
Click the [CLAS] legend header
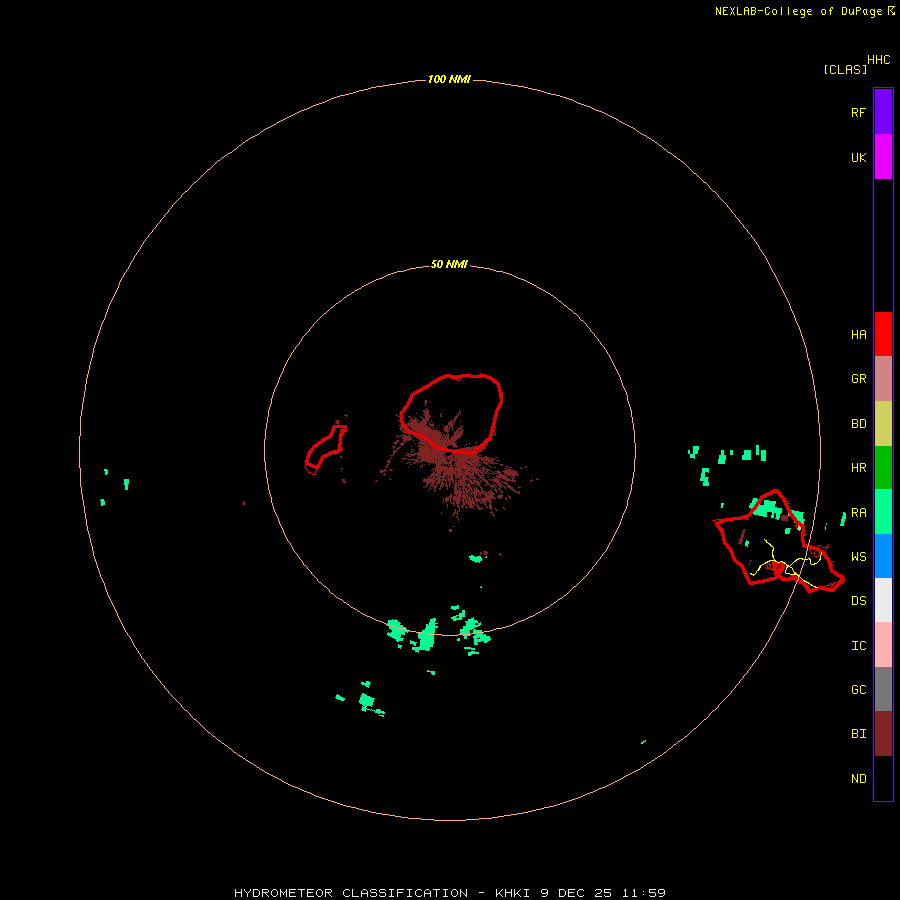[845, 69]
